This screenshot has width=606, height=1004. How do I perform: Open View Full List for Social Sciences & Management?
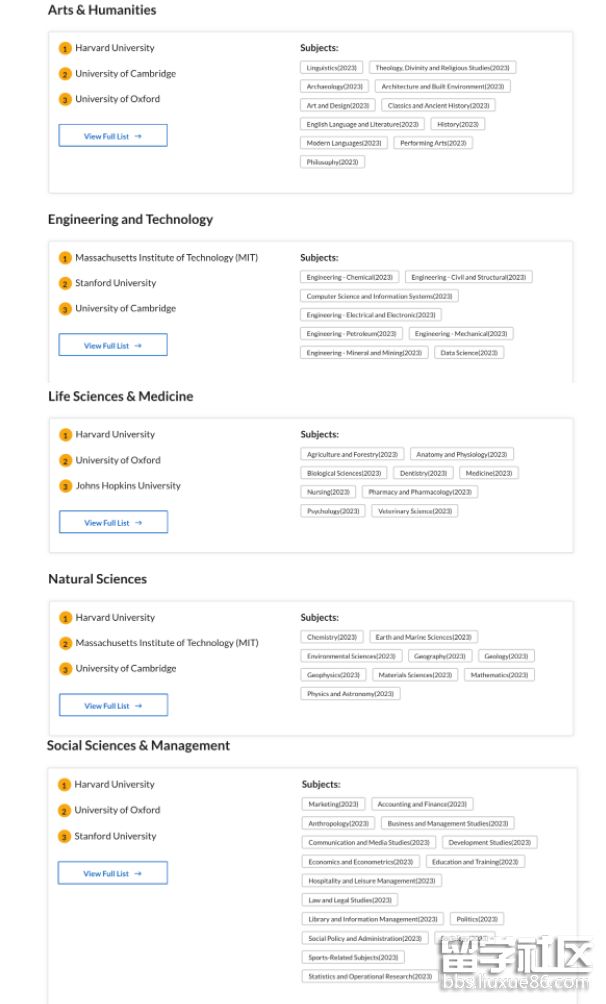(x=112, y=874)
